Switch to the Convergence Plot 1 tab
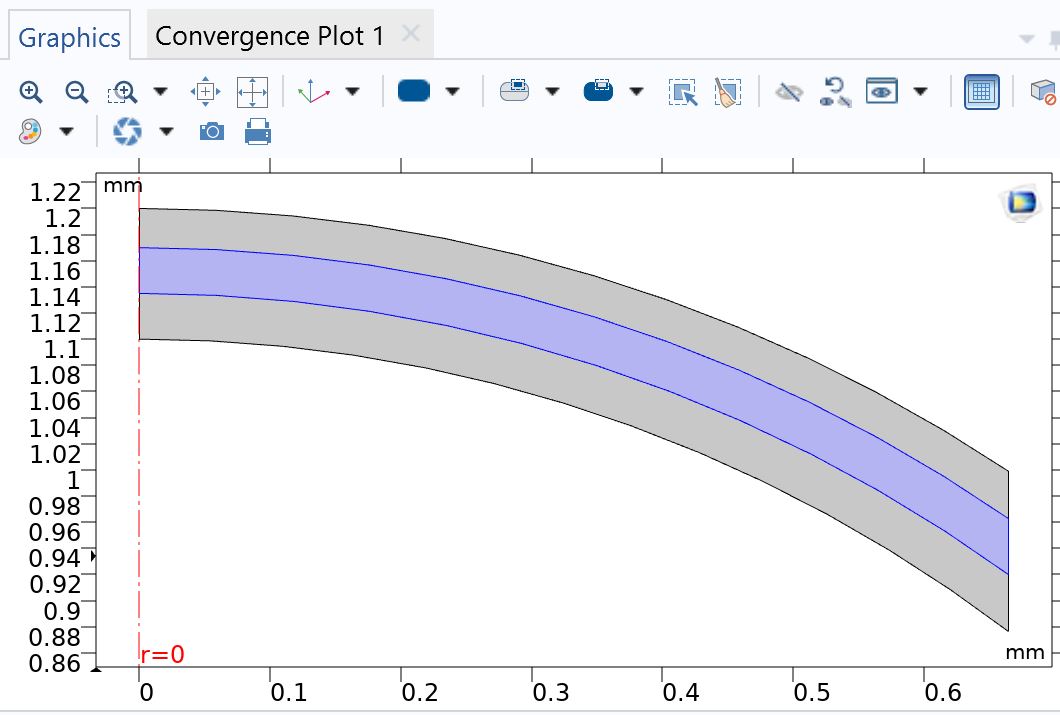This screenshot has width=1060, height=715. [269, 36]
